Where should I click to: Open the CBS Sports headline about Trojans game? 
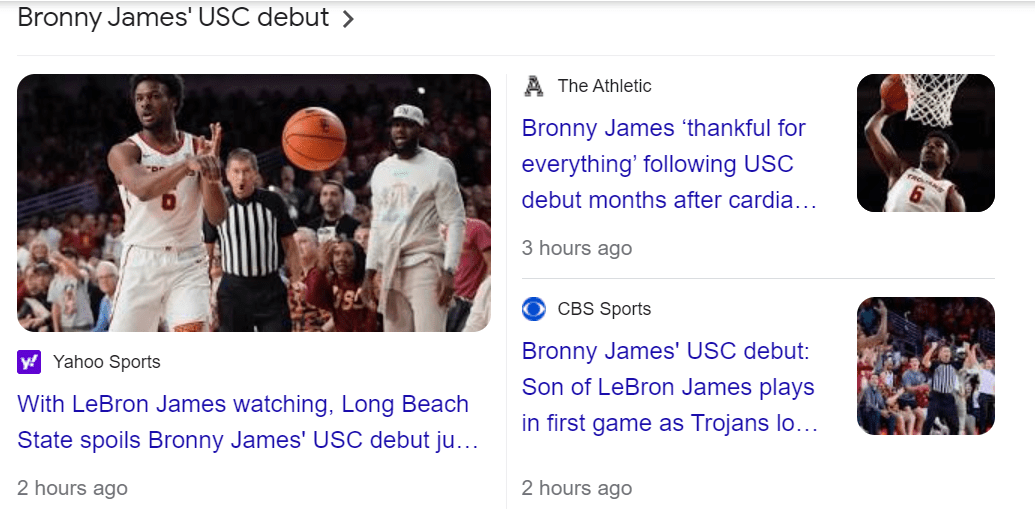[669, 387]
